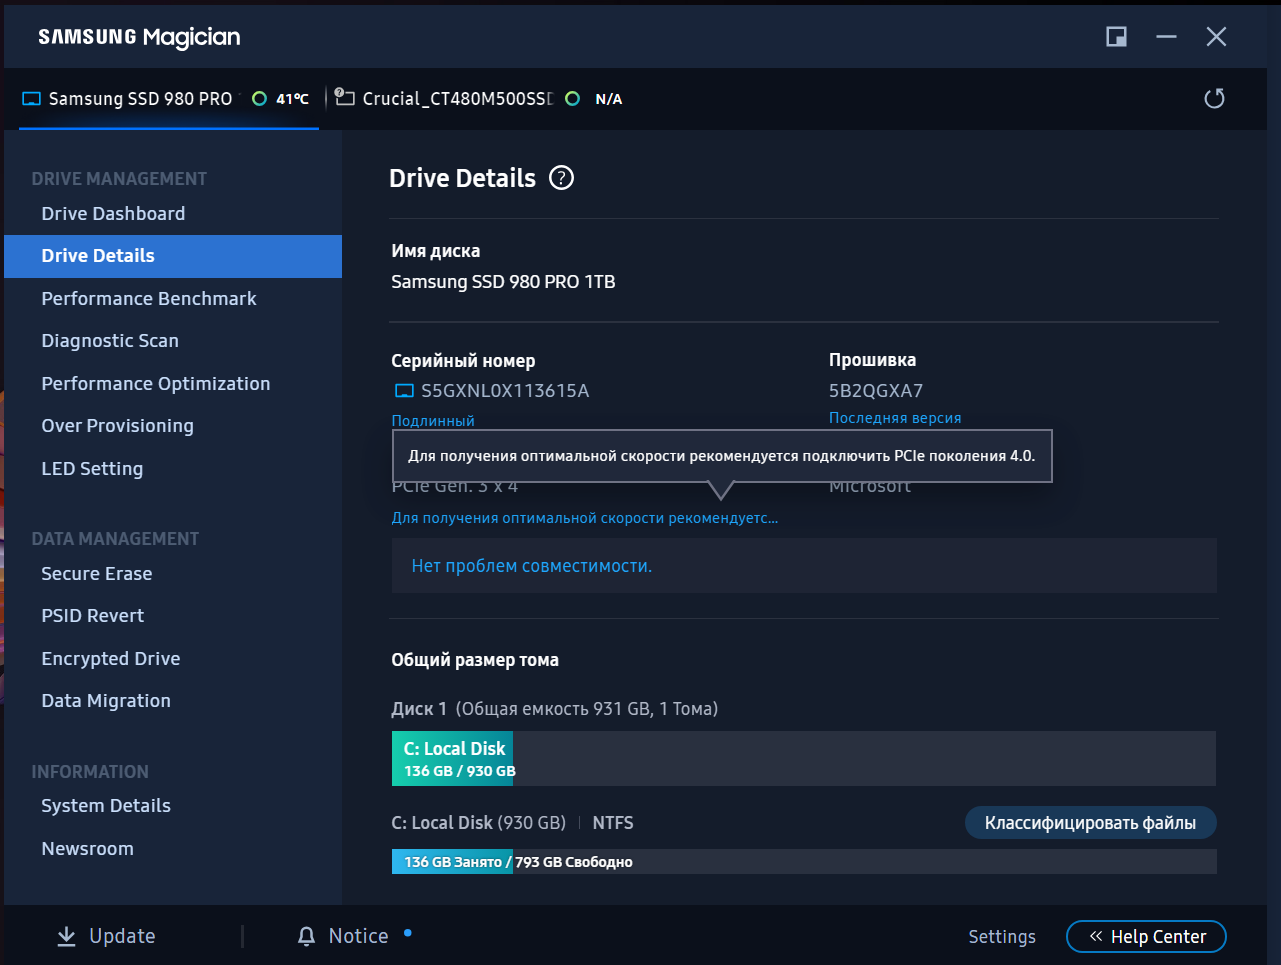Image resolution: width=1281 pixels, height=965 pixels.
Task: Go to Diagnostic Scan
Action: click(110, 341)
